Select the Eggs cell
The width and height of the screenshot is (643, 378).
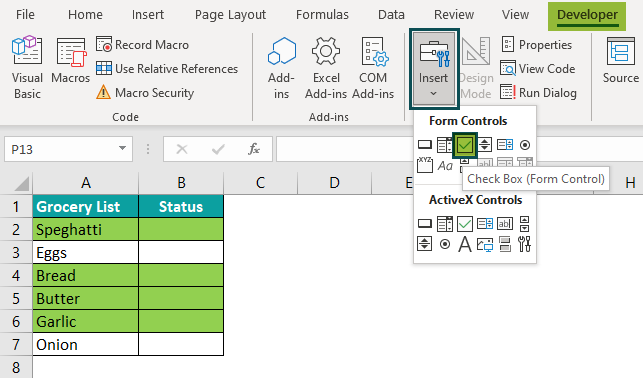click(x=86, y=253)
